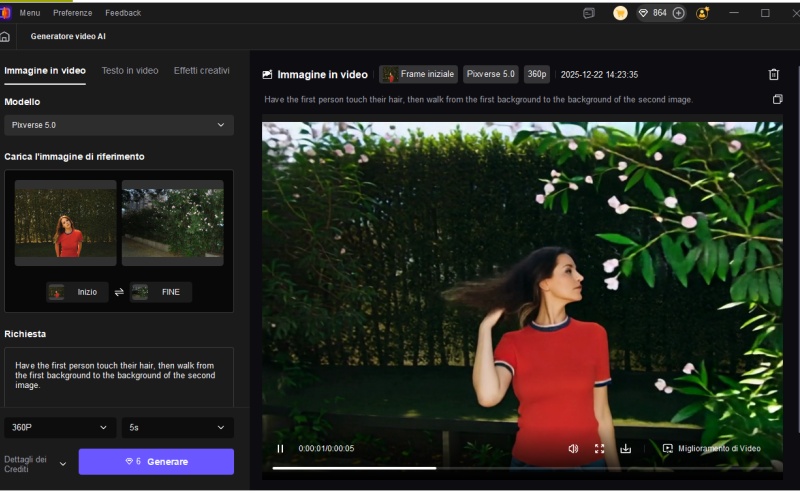This screenshot has width=800, height=493.
Task: Click the video time 0:00:01/0:00:05
Action: (x=326, y=449)
